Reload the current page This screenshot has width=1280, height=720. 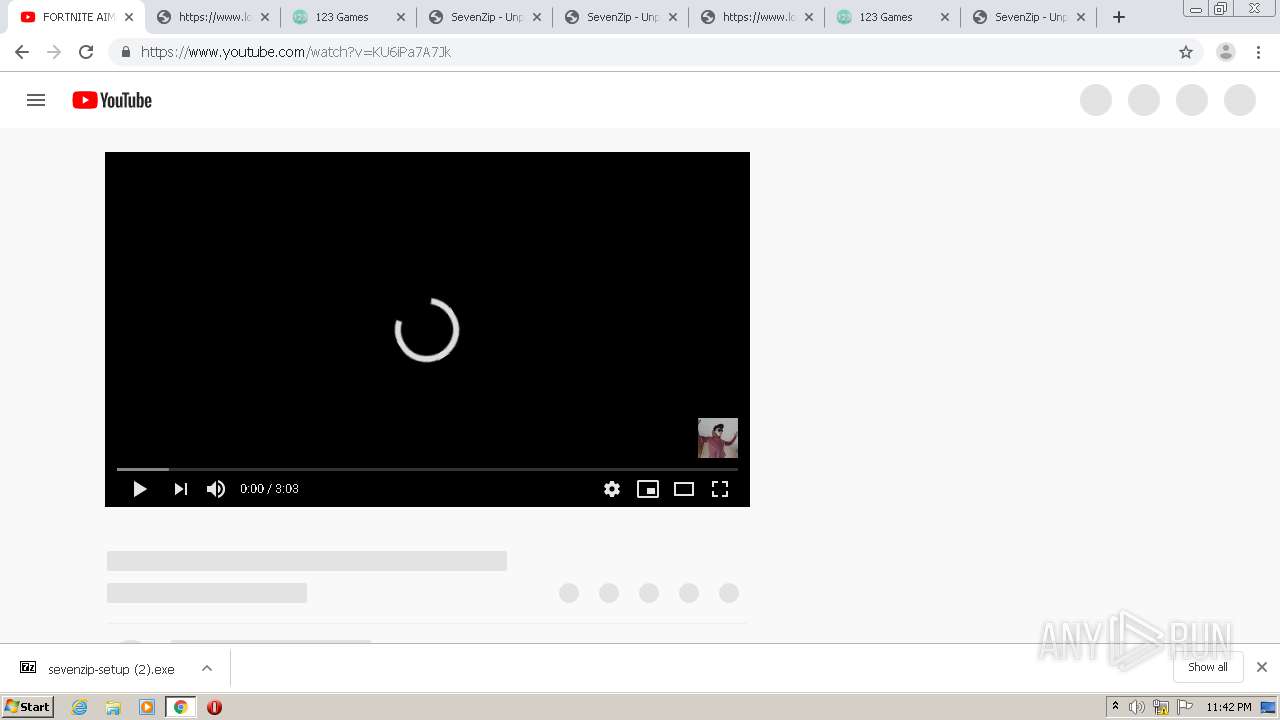86,52
